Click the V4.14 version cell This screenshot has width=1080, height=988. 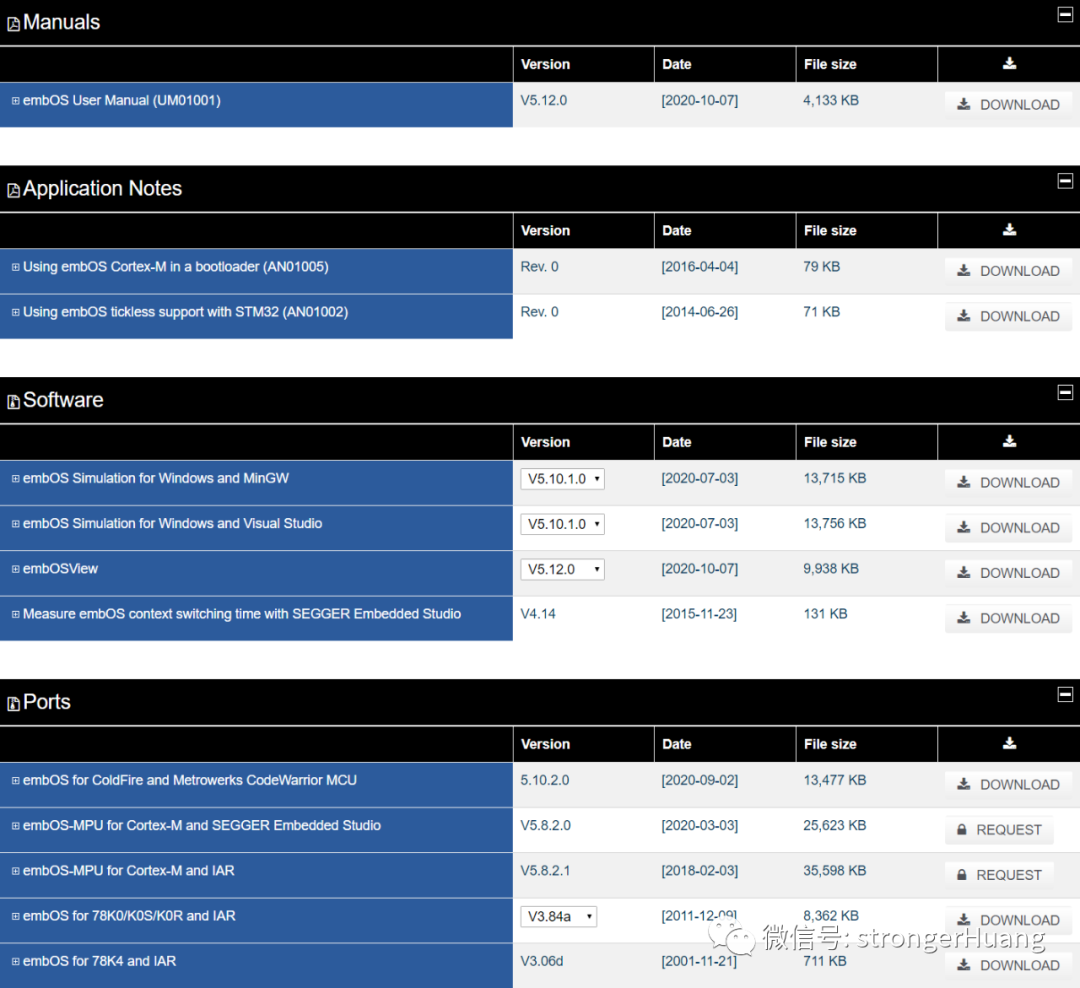coord(538,615)
